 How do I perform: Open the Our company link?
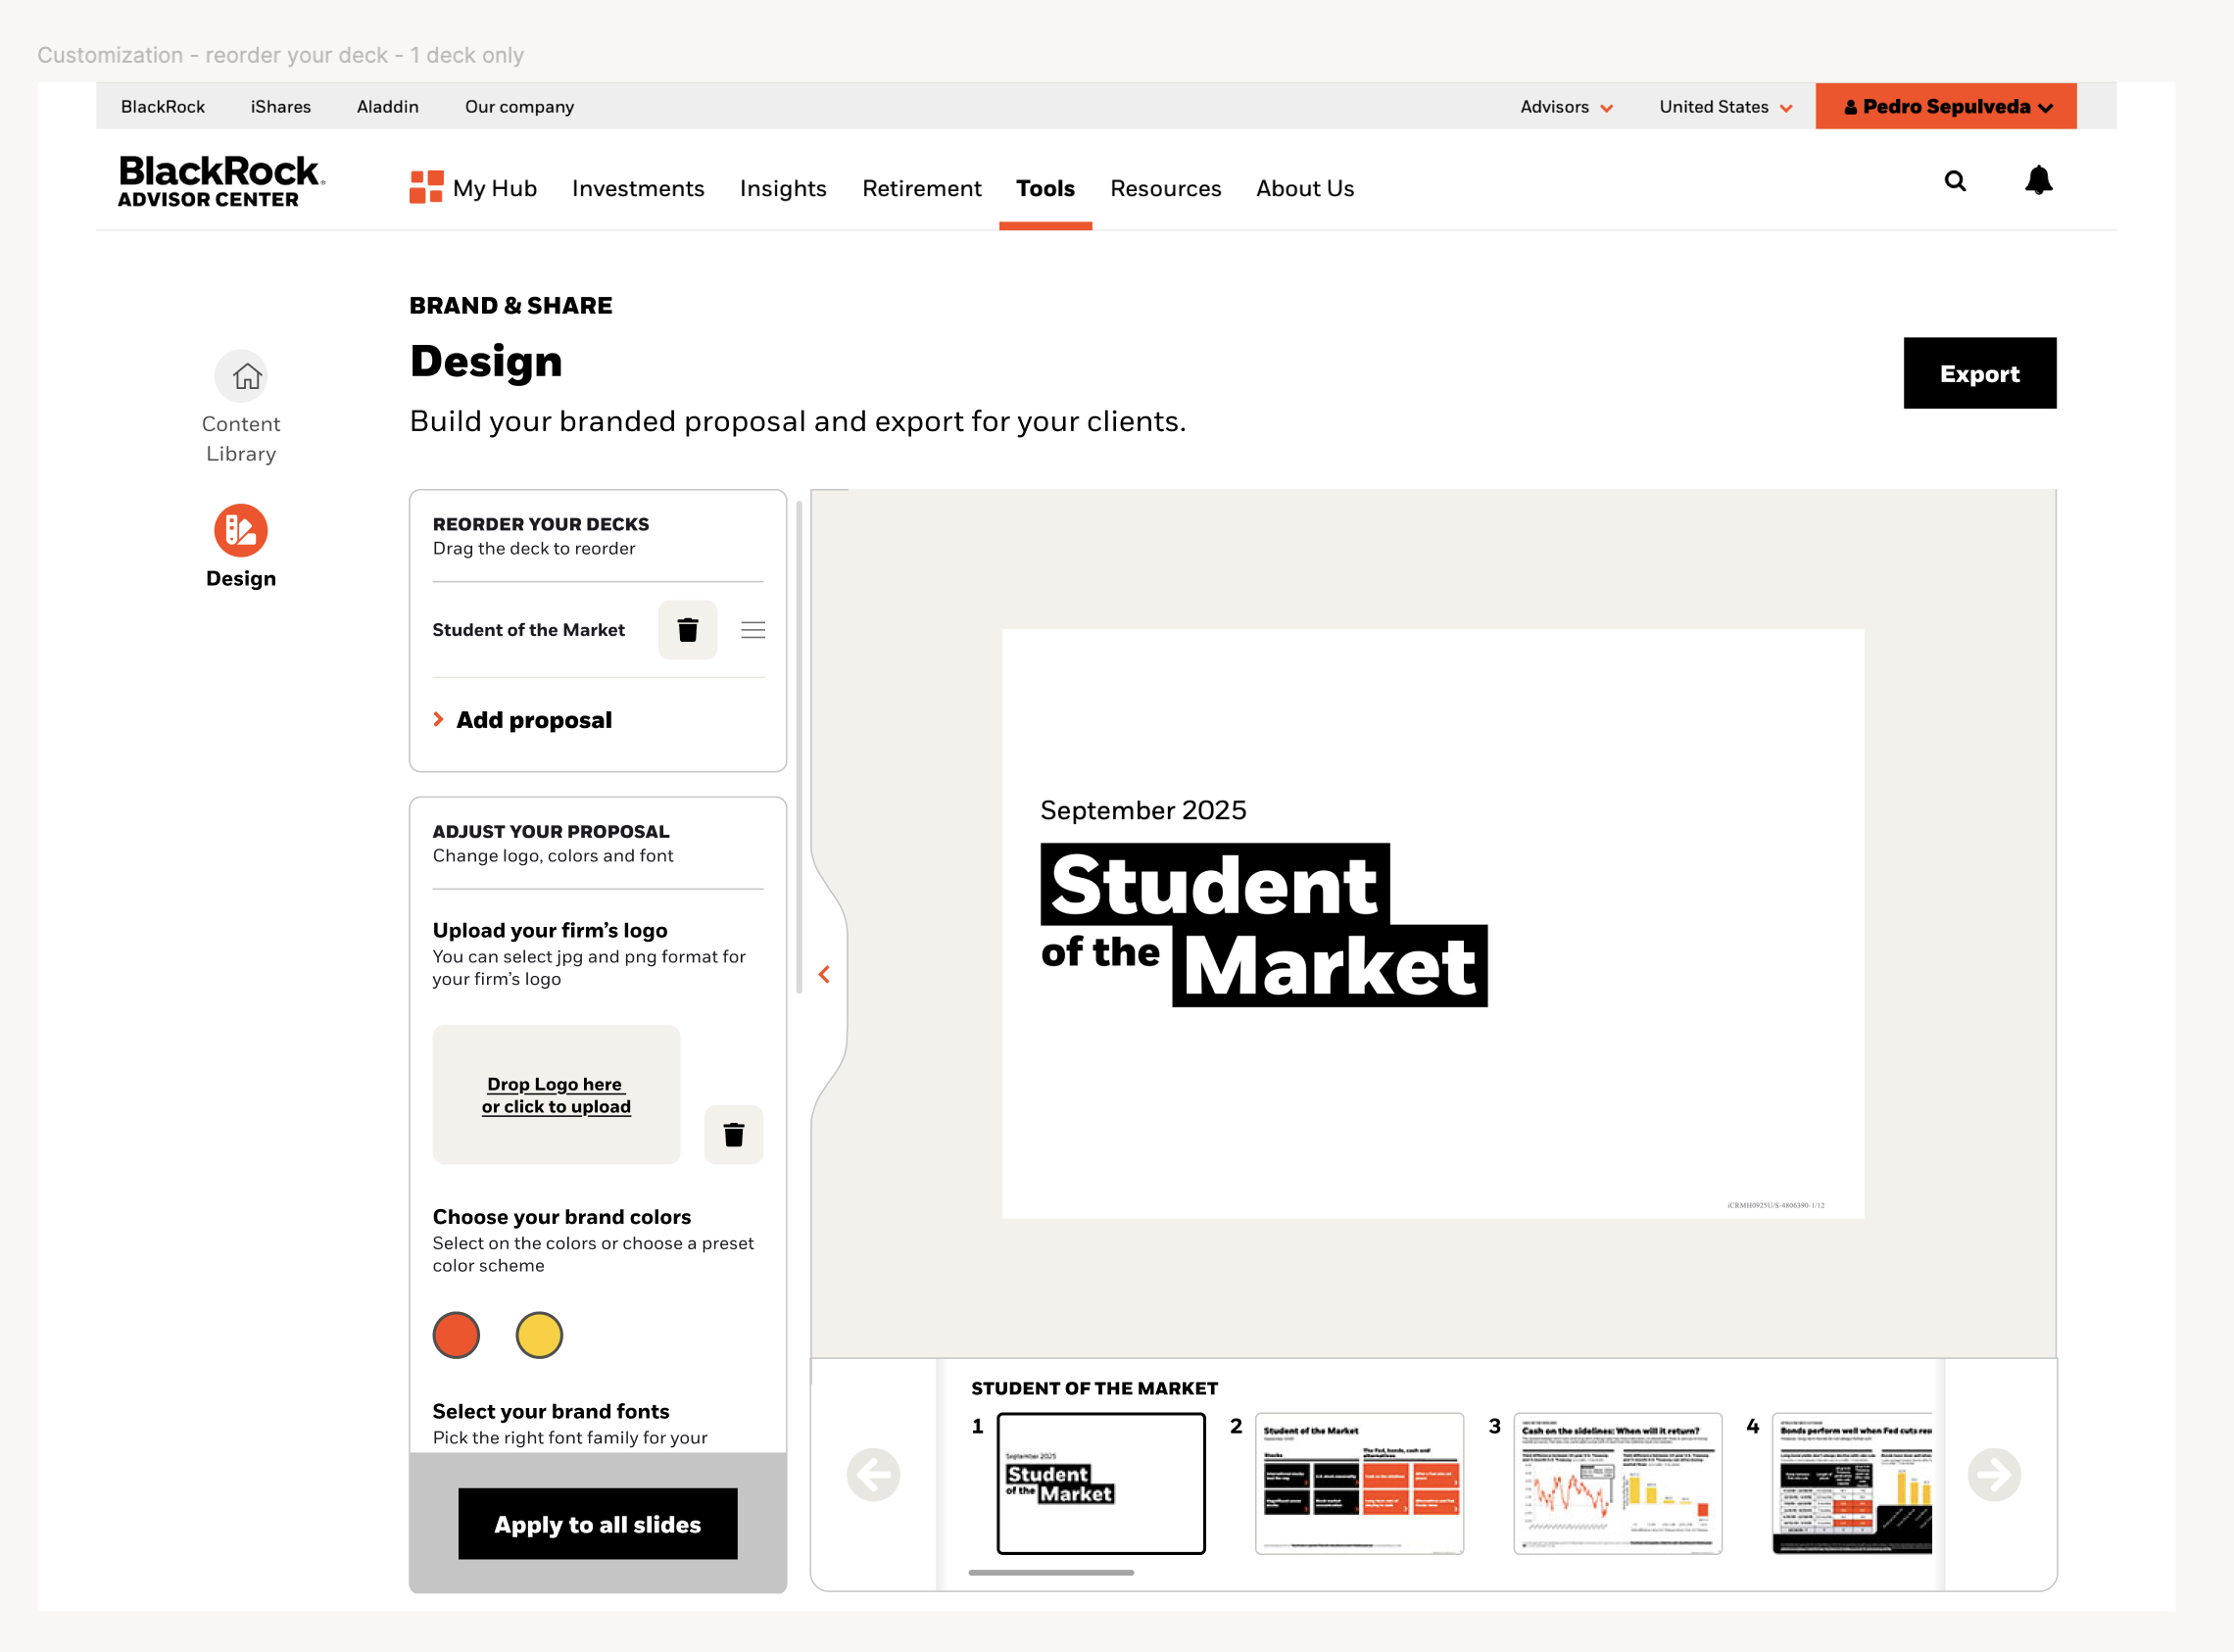pos(519,107)
